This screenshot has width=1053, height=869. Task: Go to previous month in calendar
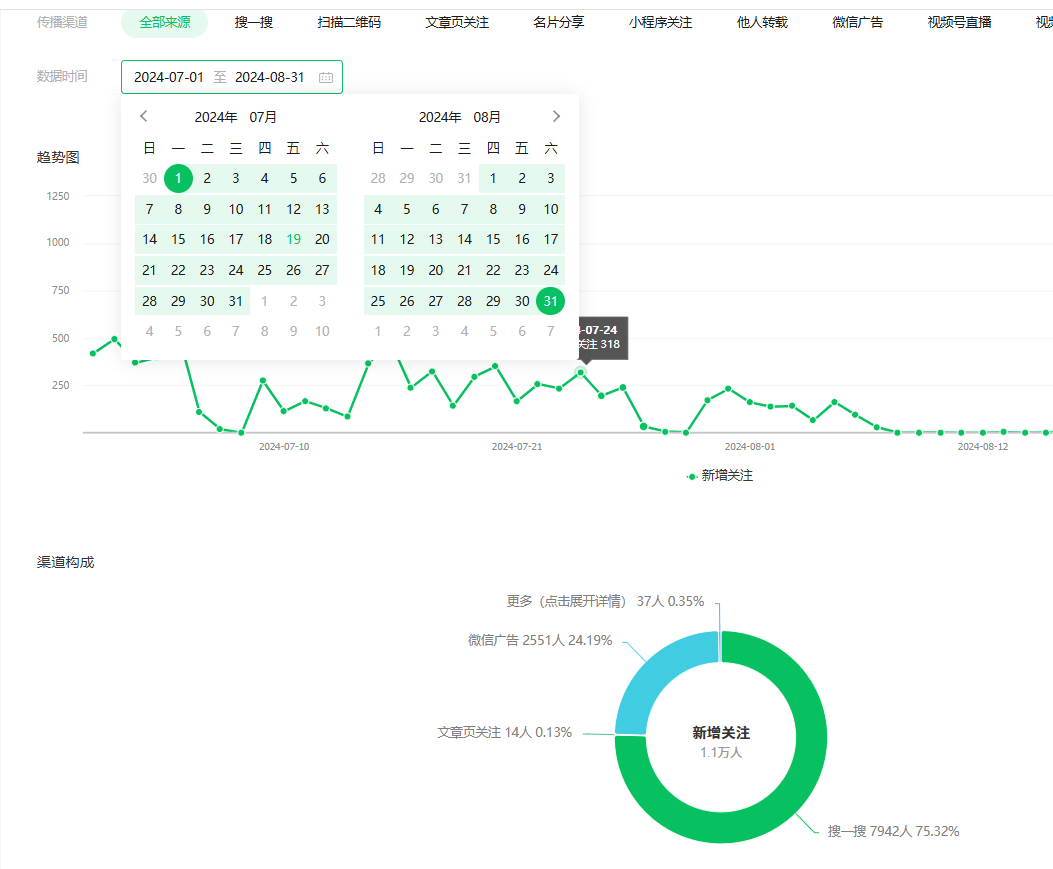click(x=144, y=116)
